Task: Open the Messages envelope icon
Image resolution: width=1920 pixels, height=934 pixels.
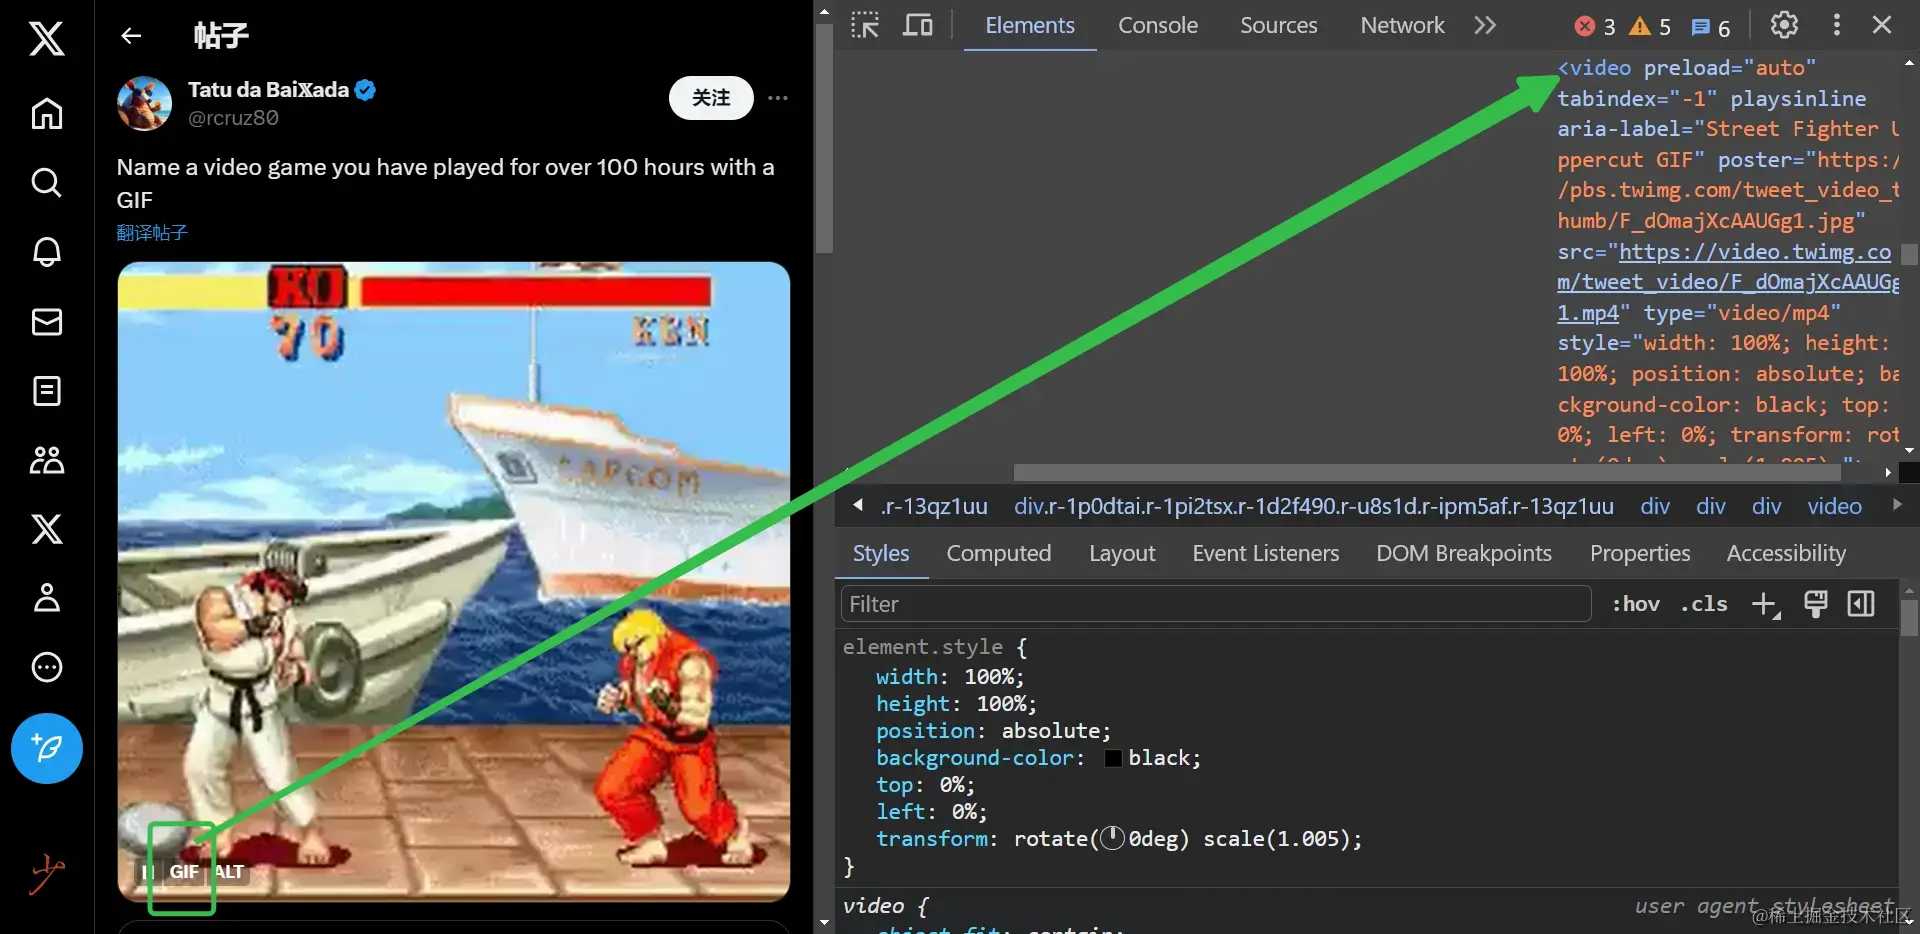Action: [46, 322]
